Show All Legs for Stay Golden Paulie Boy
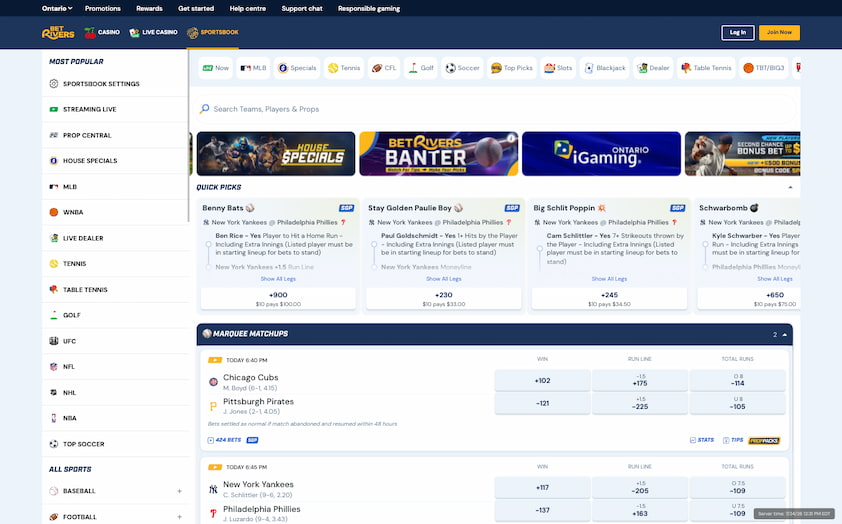This screenshot has width=842, height=524. (444, 279)
